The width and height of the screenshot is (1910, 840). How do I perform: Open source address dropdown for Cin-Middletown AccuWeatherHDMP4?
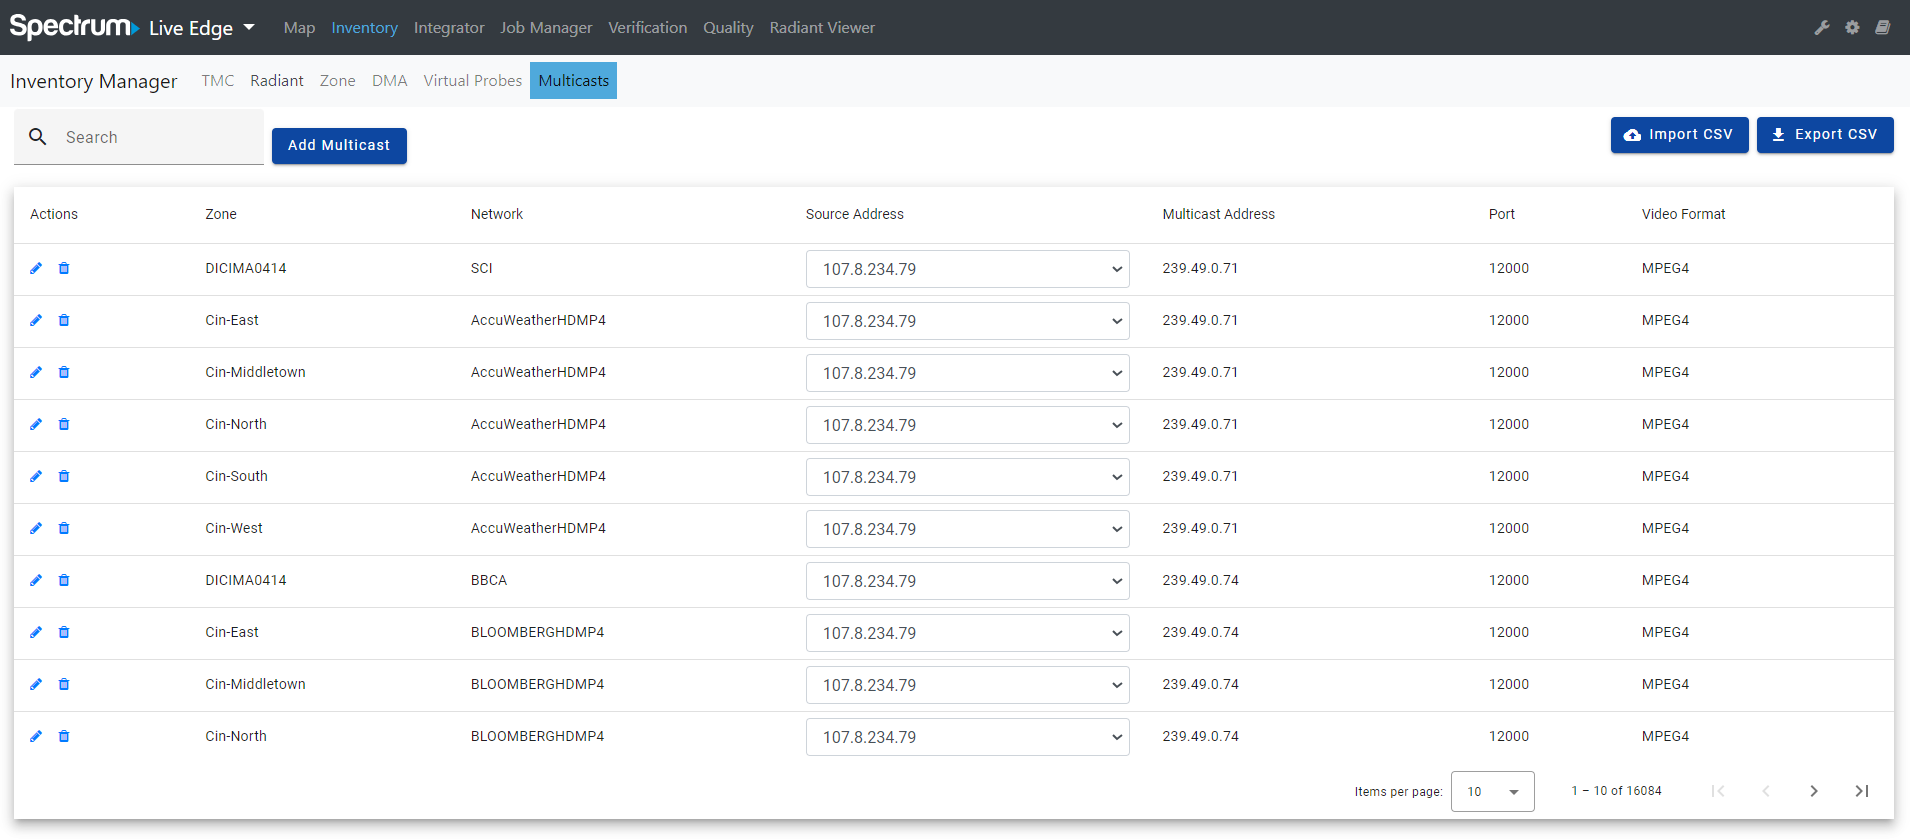pyautogui.click(x=968, y=373)
